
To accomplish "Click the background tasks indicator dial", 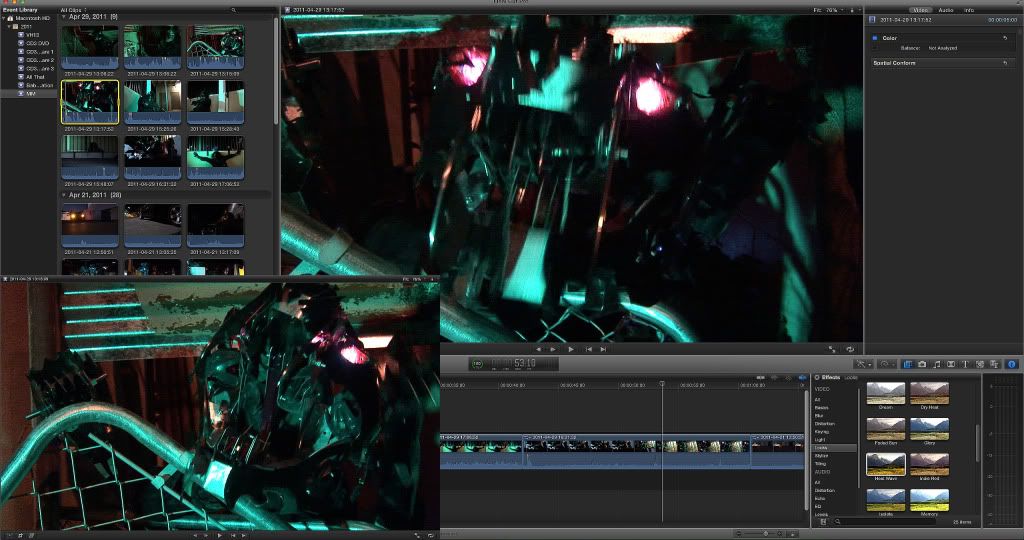I will pyautogui.click(x=477, y=364).
